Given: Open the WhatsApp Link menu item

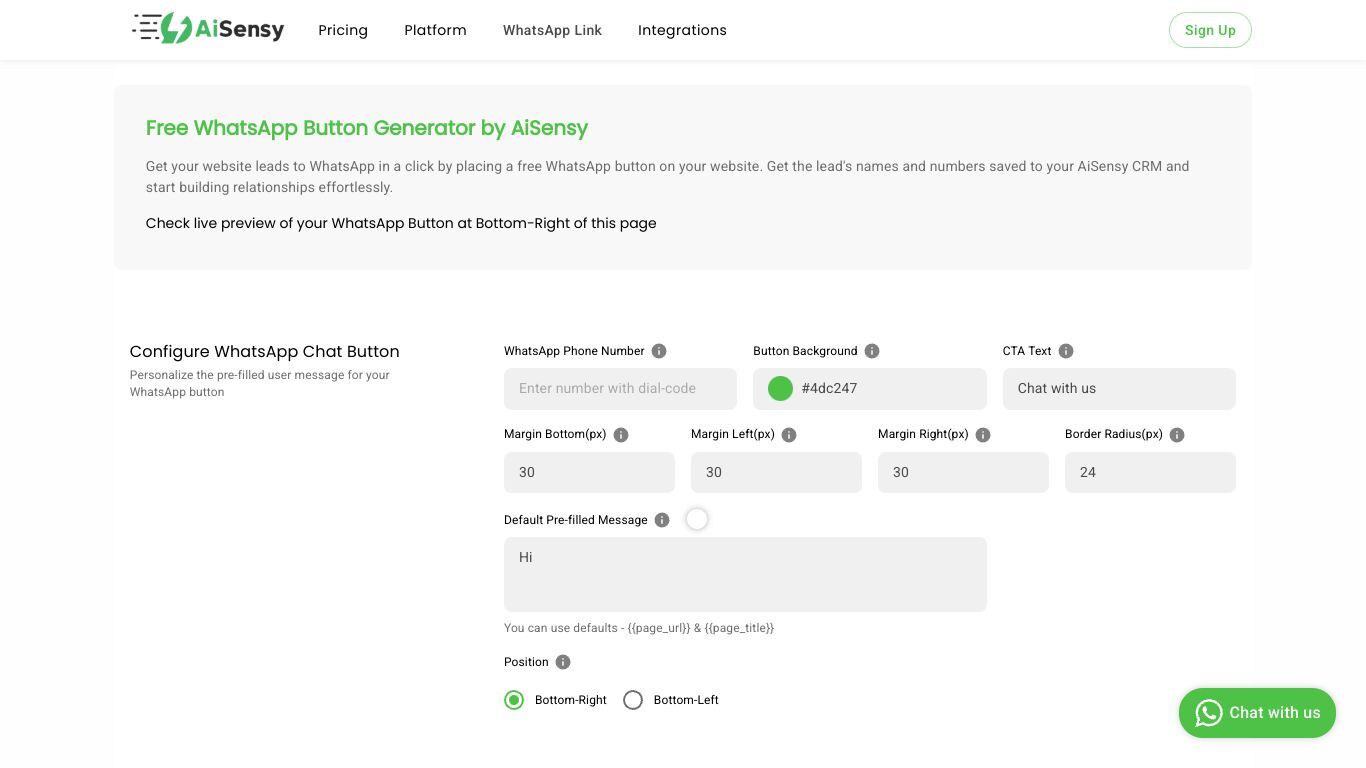Looking at the screenshot, I should (x=552, y=30).
